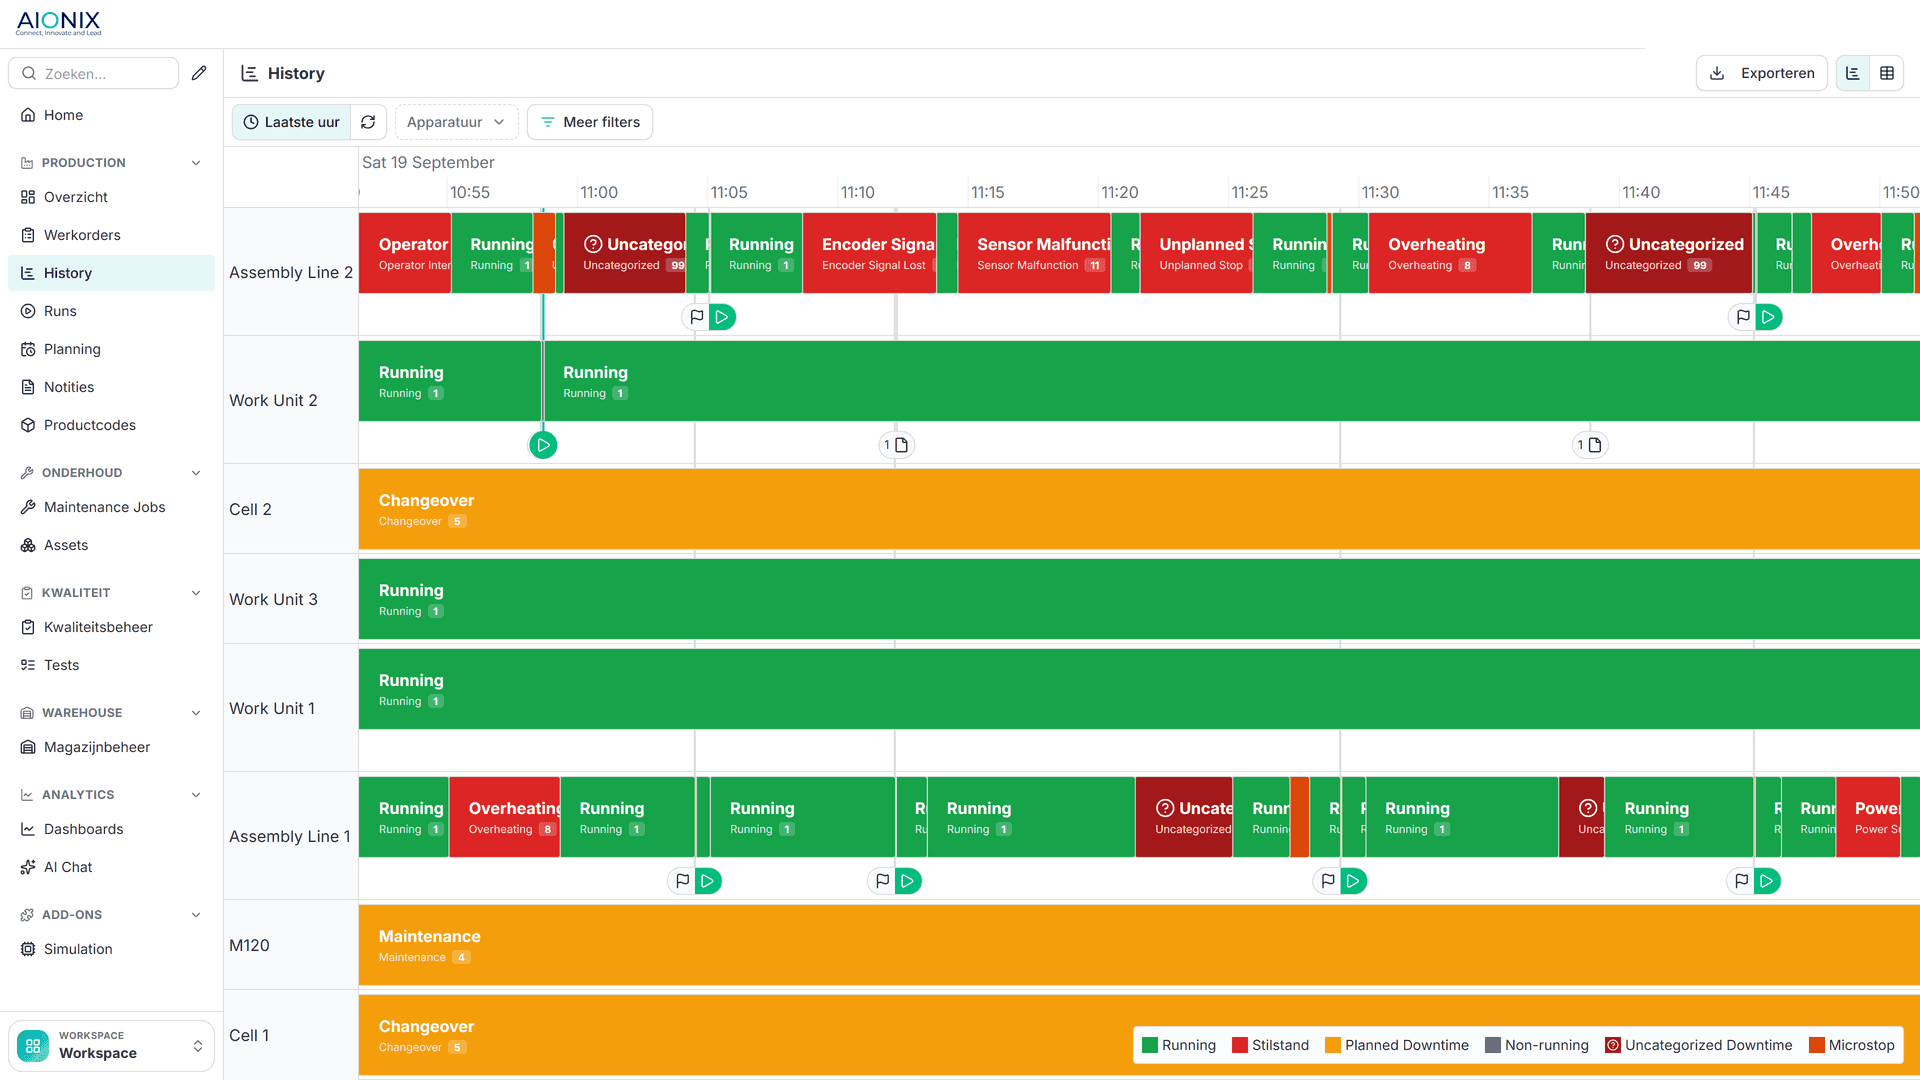Open Simulation under ADD-ONS
The height and width of the screenshot is (1080, 1920).
[111, 949]
